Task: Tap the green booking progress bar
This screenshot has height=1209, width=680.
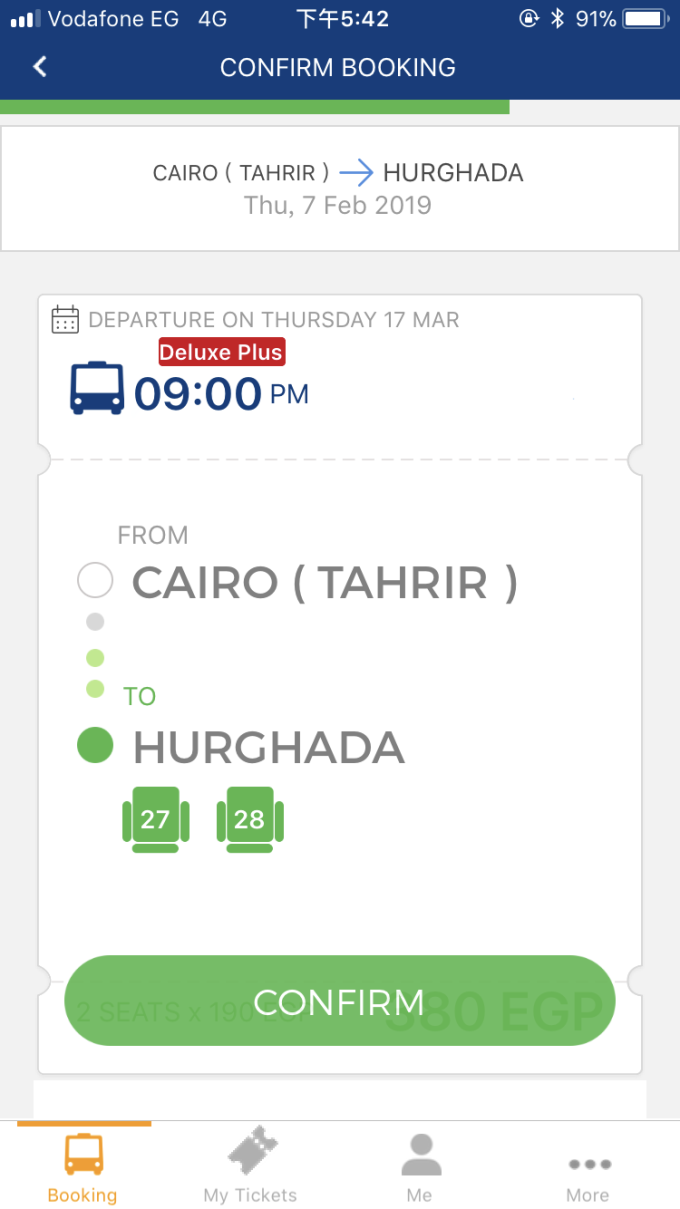Action: (254, 107)
